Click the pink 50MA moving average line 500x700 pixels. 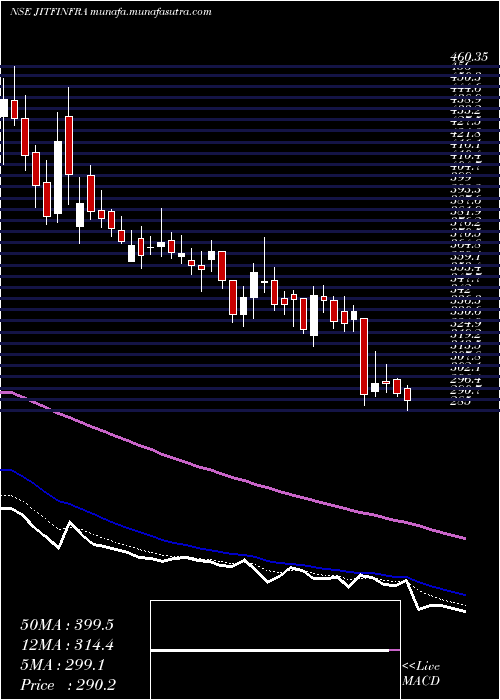coord(232,478)
